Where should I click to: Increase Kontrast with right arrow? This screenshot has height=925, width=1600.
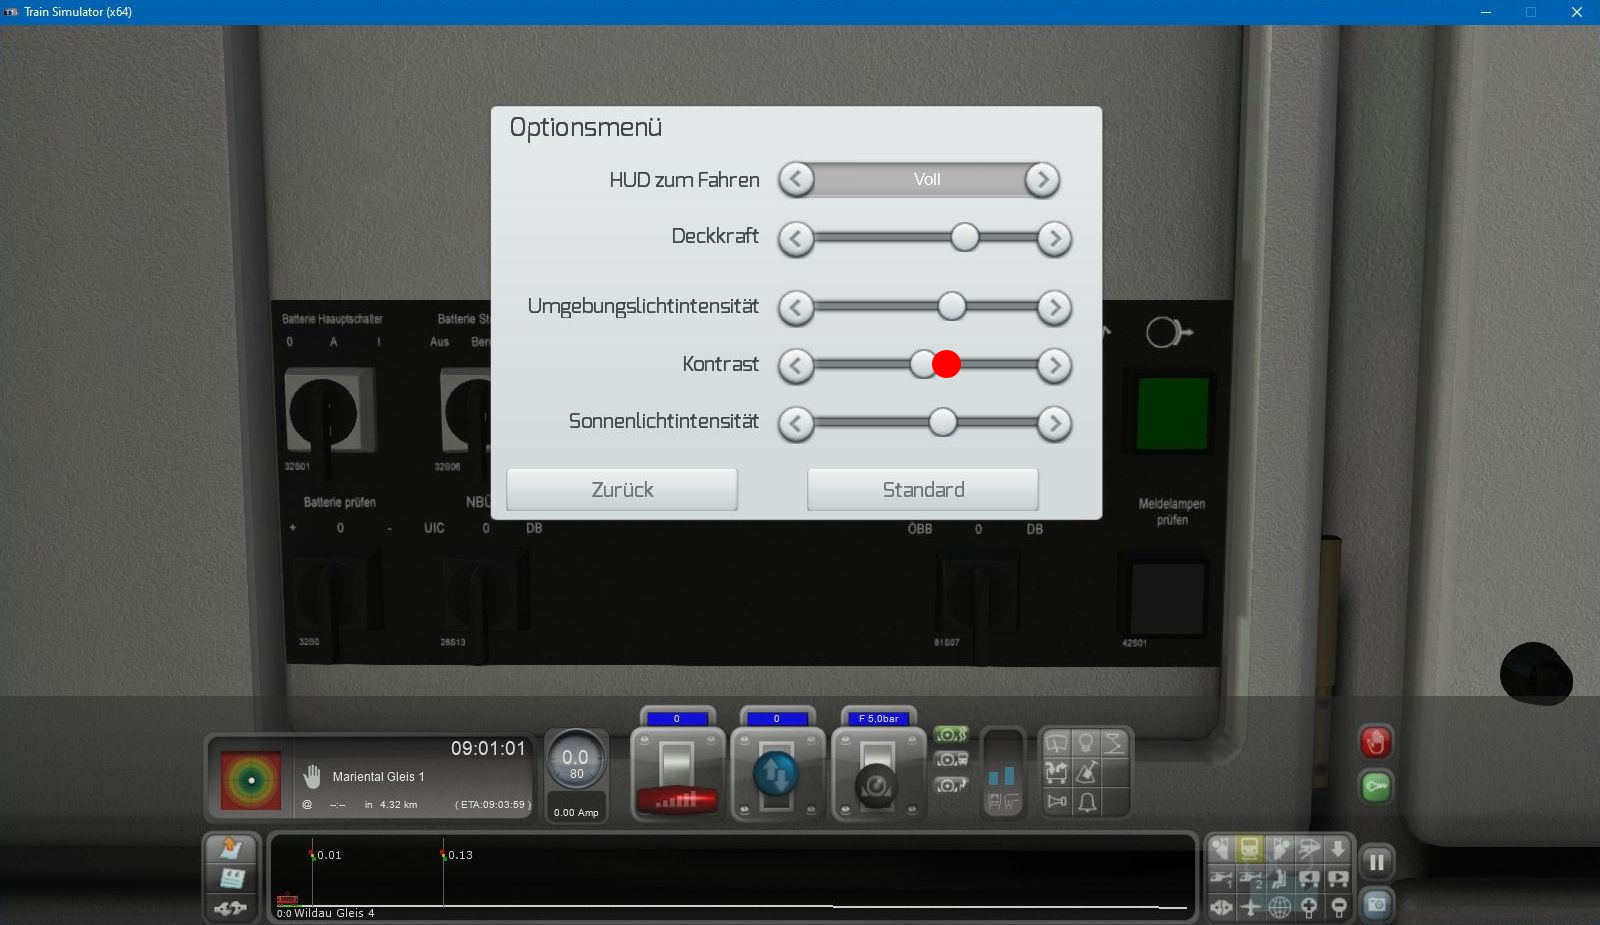(1054, 365)
